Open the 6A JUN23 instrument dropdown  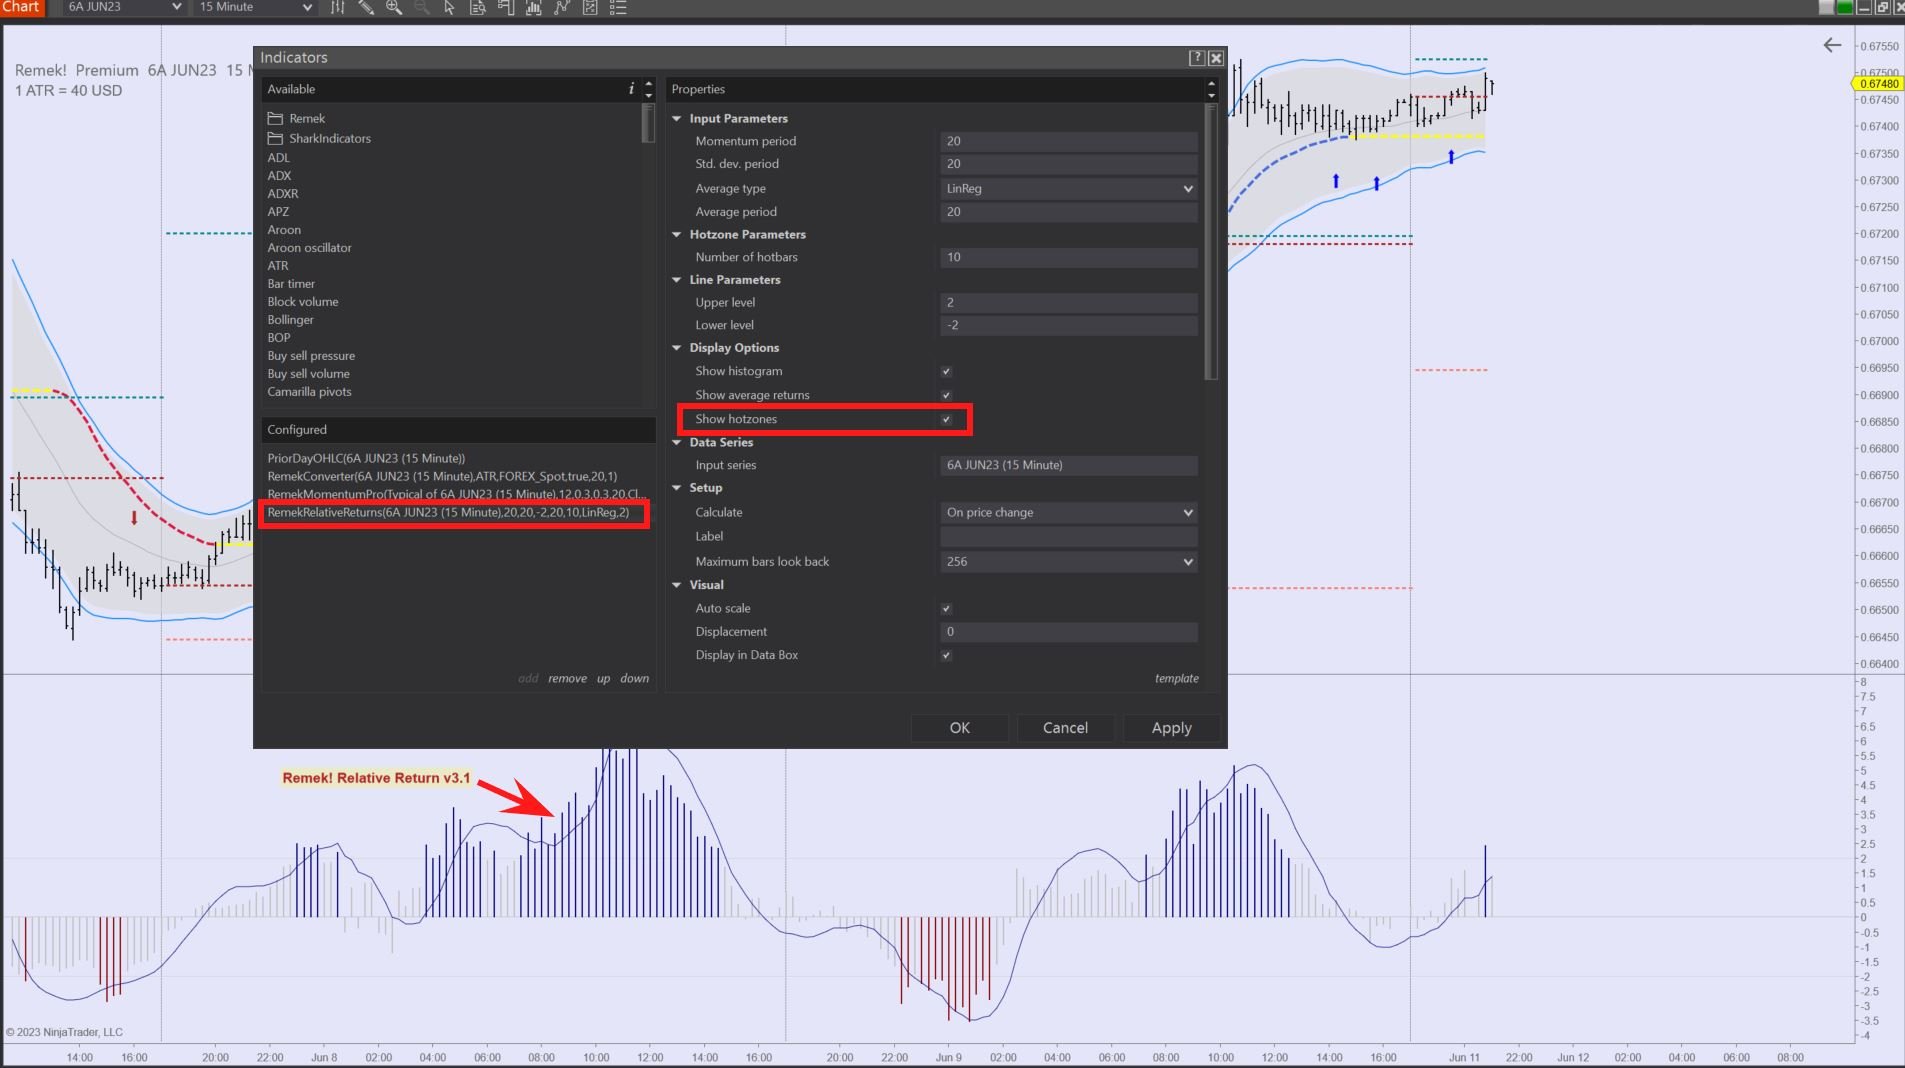coord(124,7)
